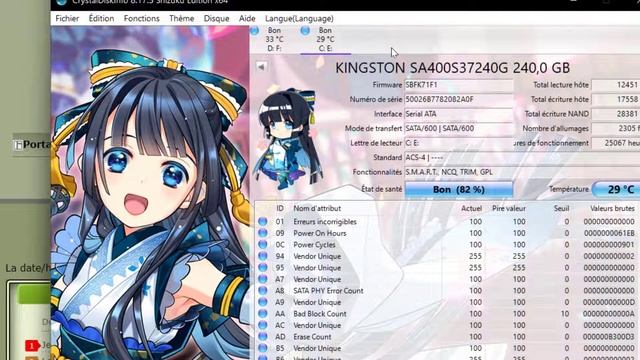Click the Fonctionnalités field S.M.A.R.T., NCQ, TRIM
The image size is (640, 360).
pos(522,172)
